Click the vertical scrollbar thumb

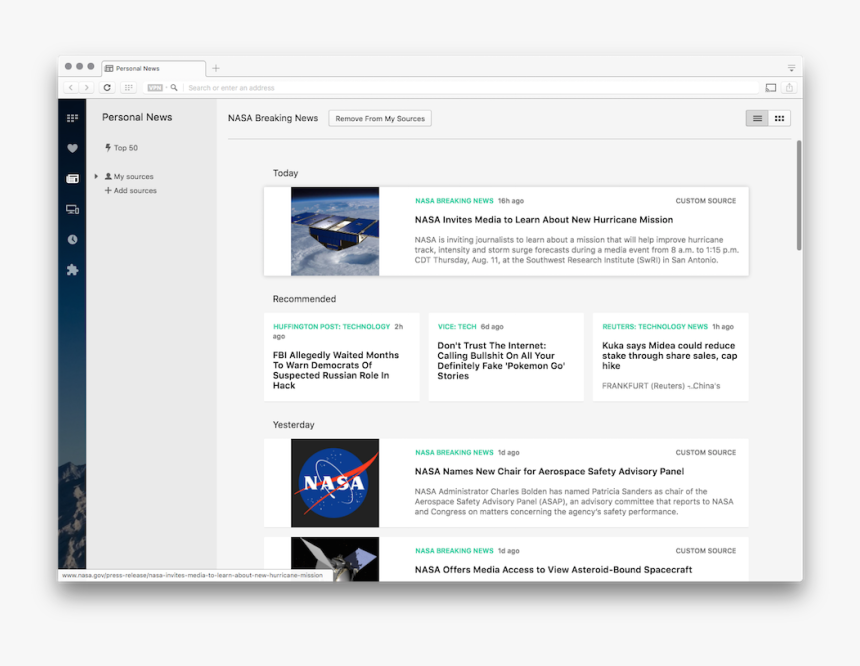(x=799, y=195)
